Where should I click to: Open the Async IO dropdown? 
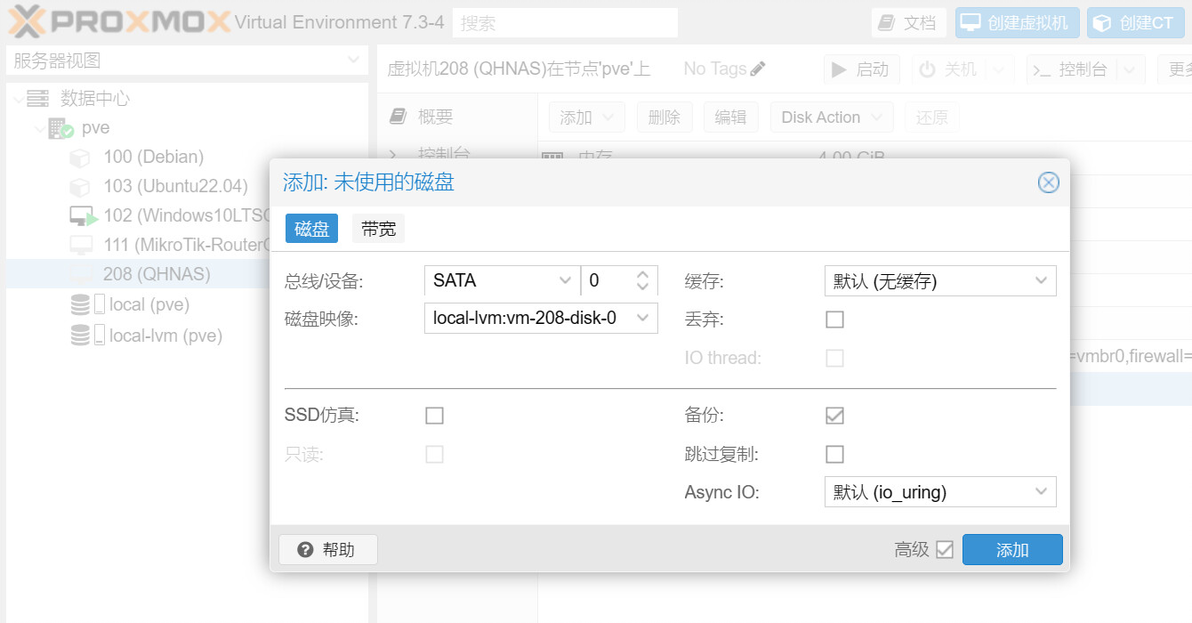coord(1041,492)
